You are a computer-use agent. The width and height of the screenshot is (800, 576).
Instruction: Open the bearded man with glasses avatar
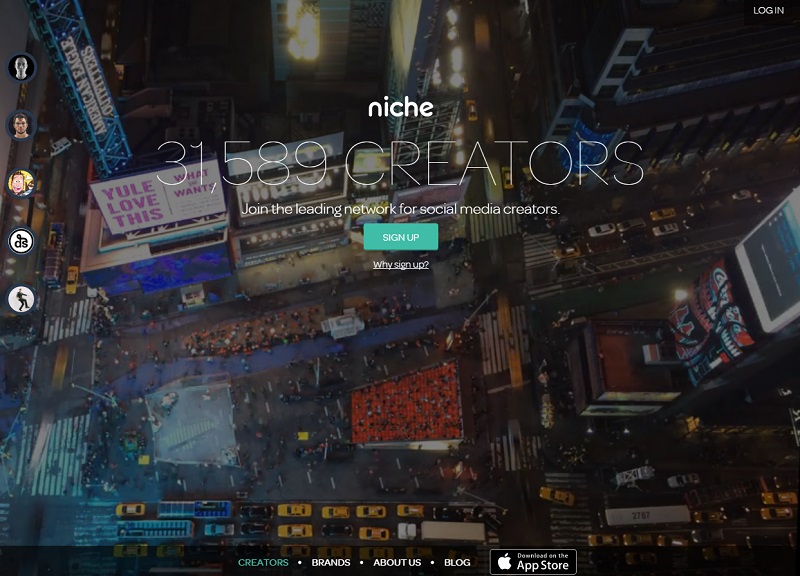pyautogui.click(x=21, y=125)
